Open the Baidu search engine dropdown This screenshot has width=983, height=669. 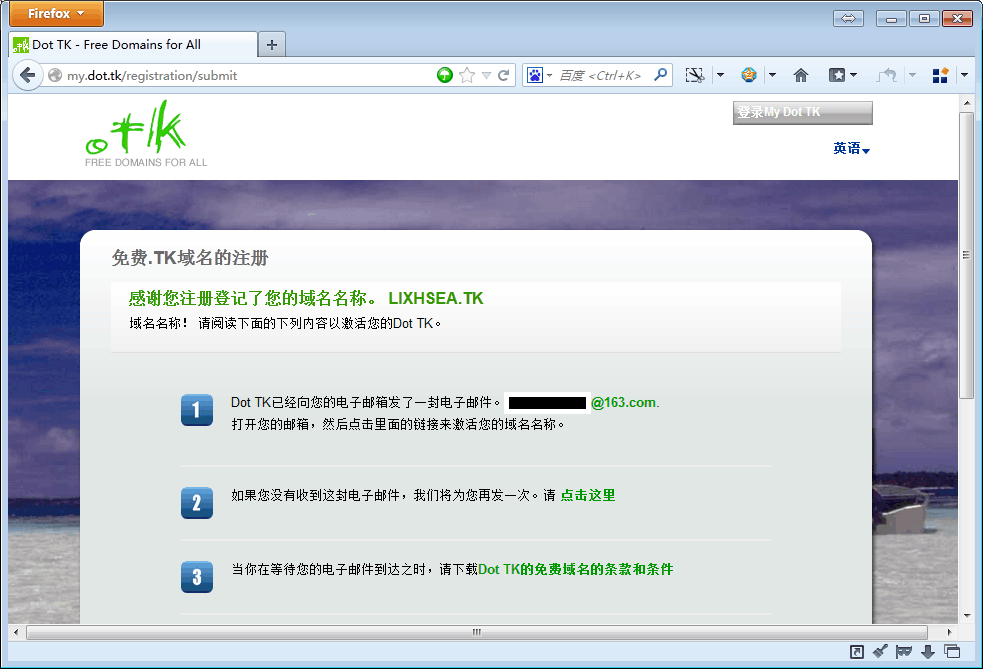pyautogui.click(x=539, y=75)
